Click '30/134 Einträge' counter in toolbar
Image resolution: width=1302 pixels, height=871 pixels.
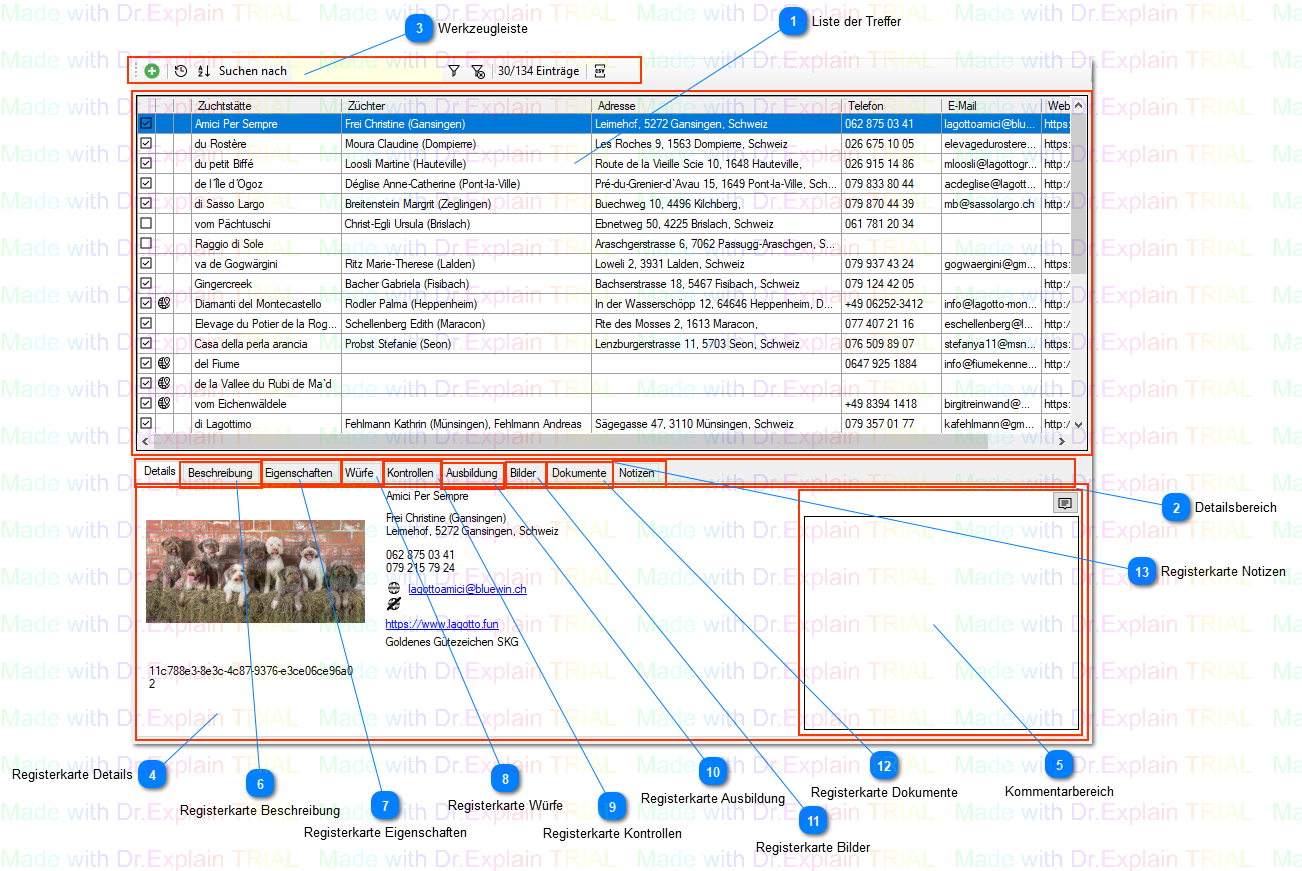click(538, 71)
